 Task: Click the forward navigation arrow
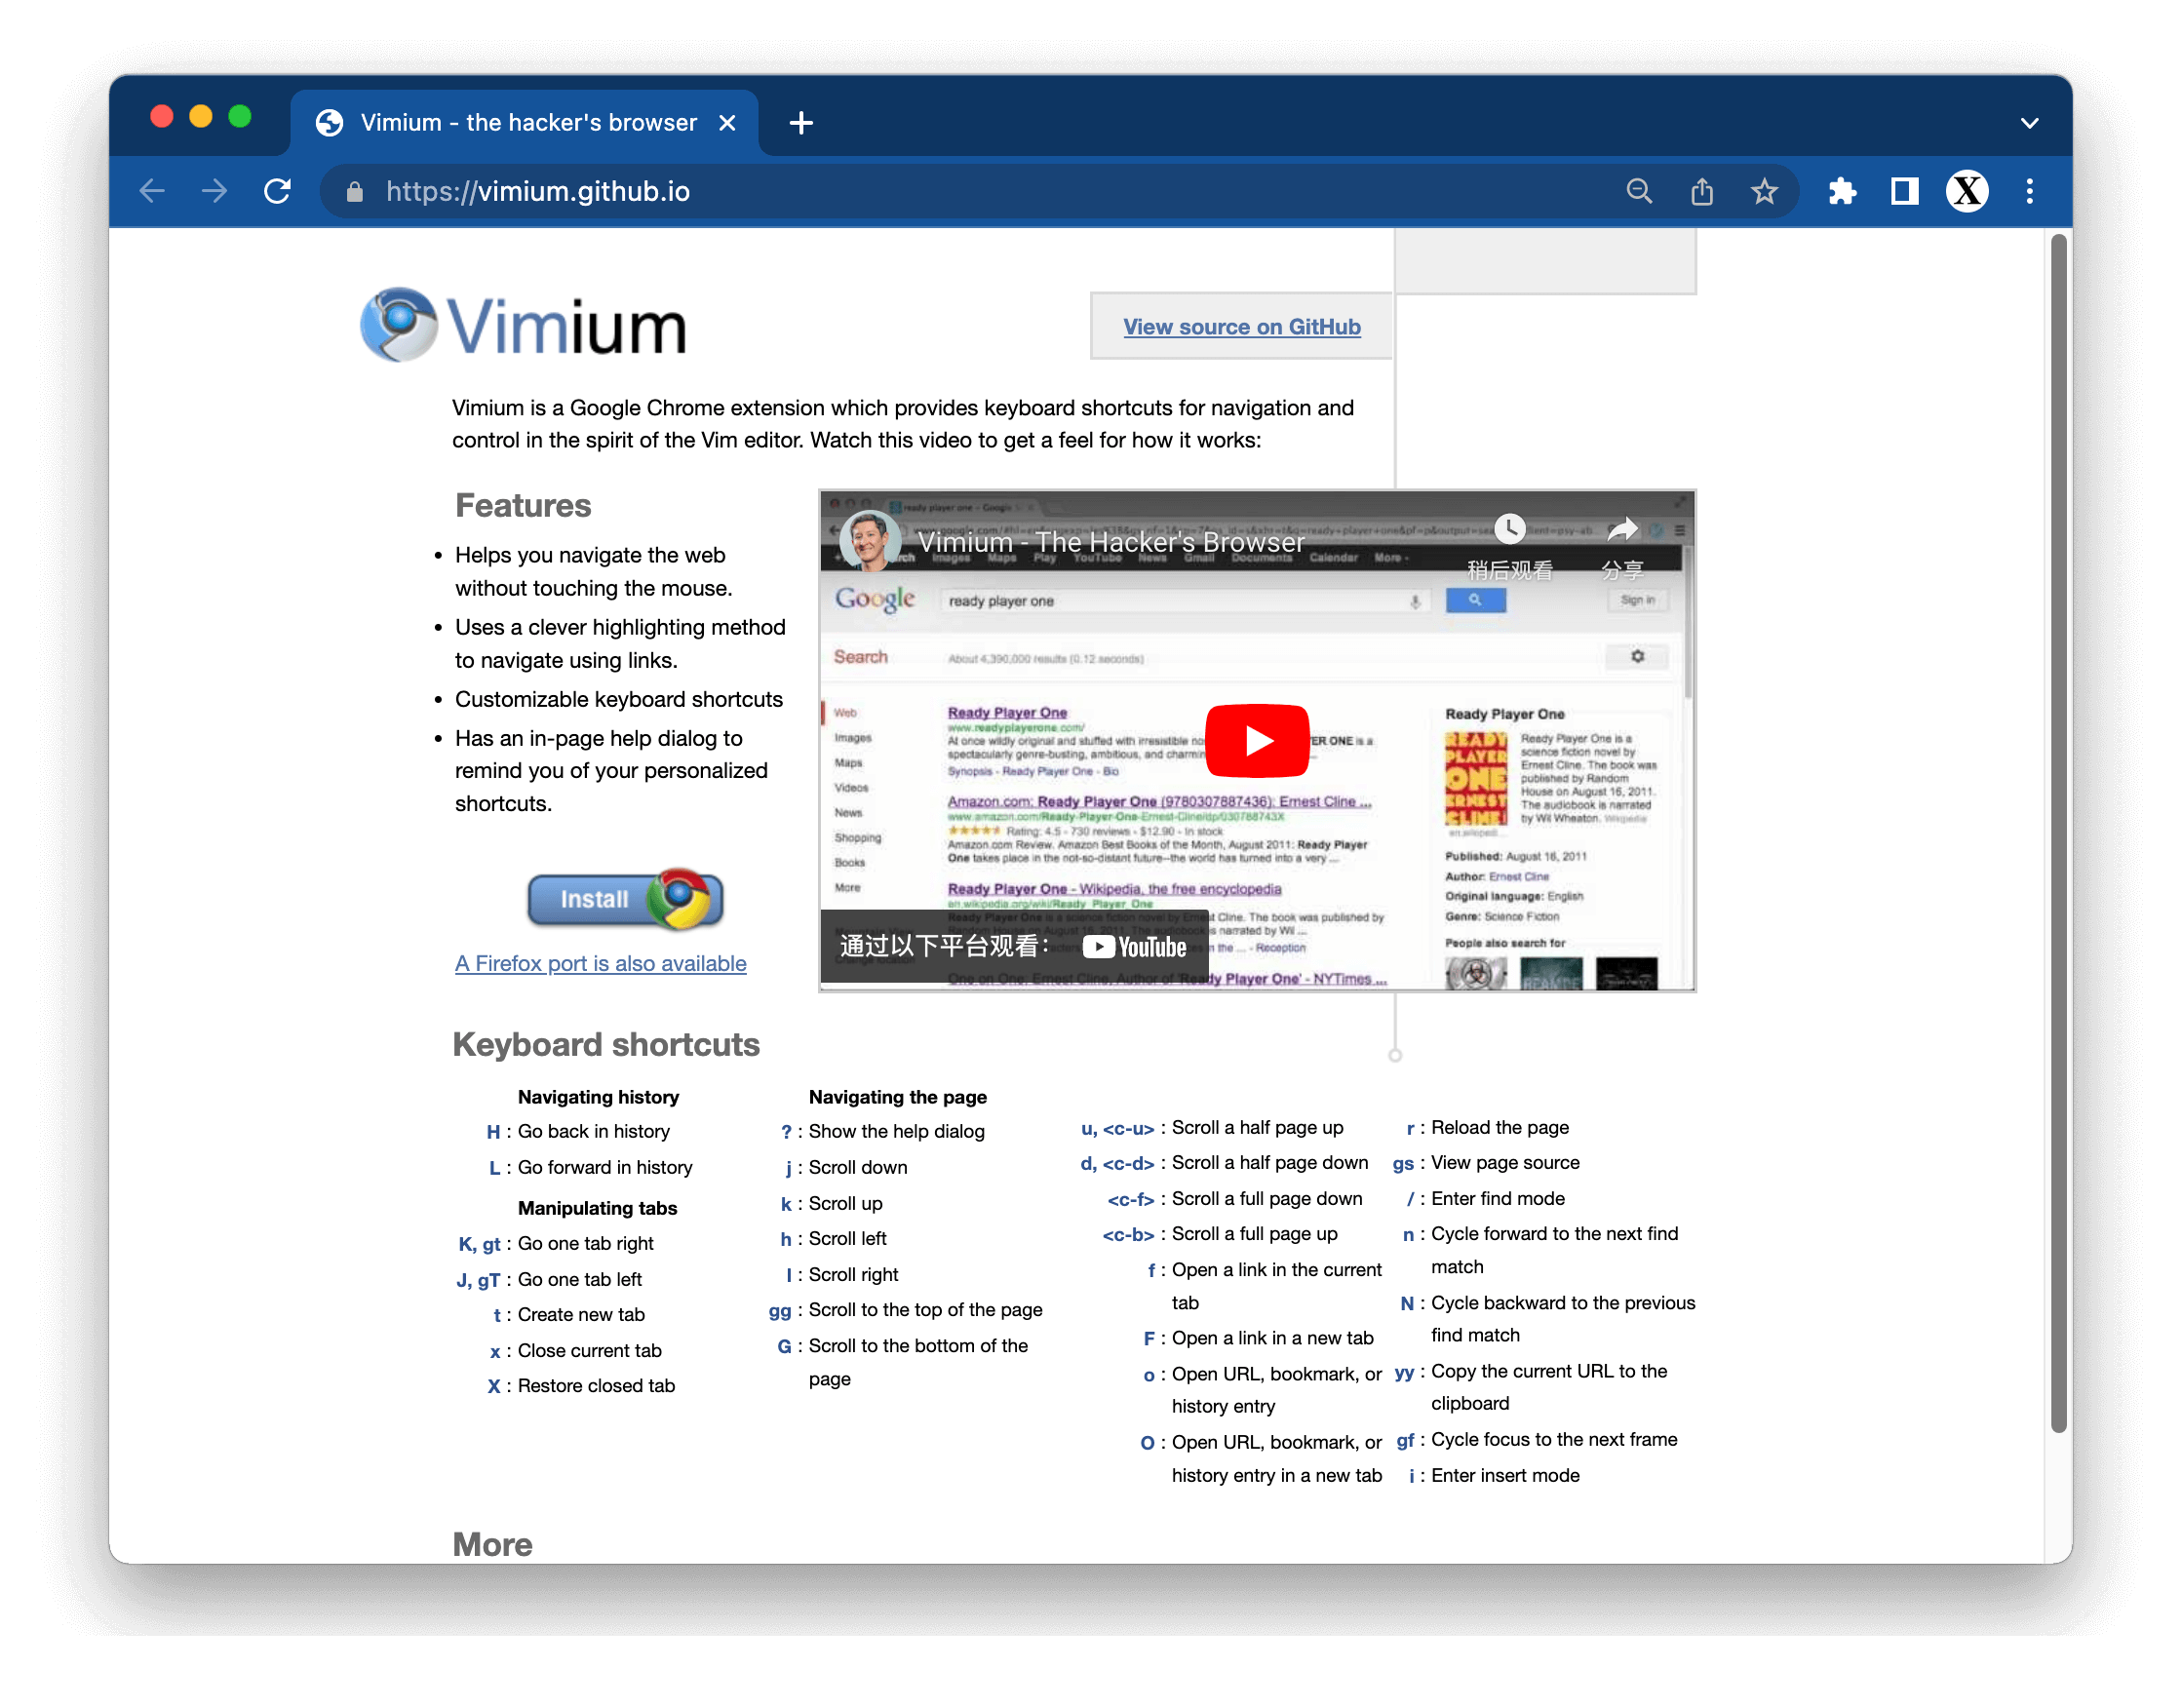[214, 191]
